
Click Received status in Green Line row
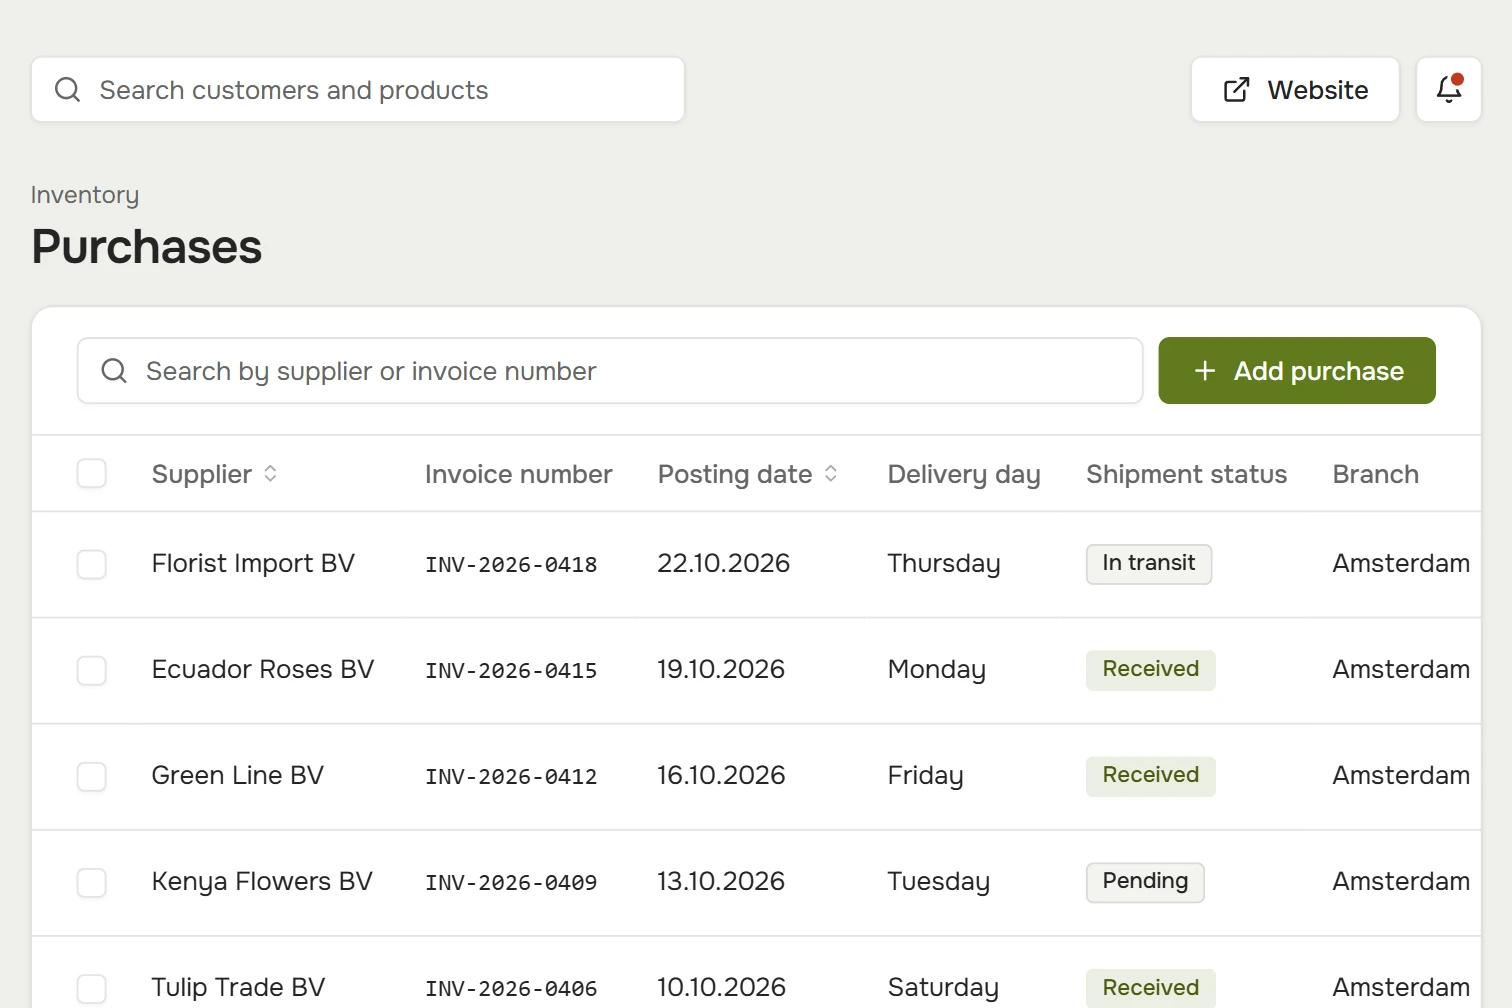[x=1151, y=776]
